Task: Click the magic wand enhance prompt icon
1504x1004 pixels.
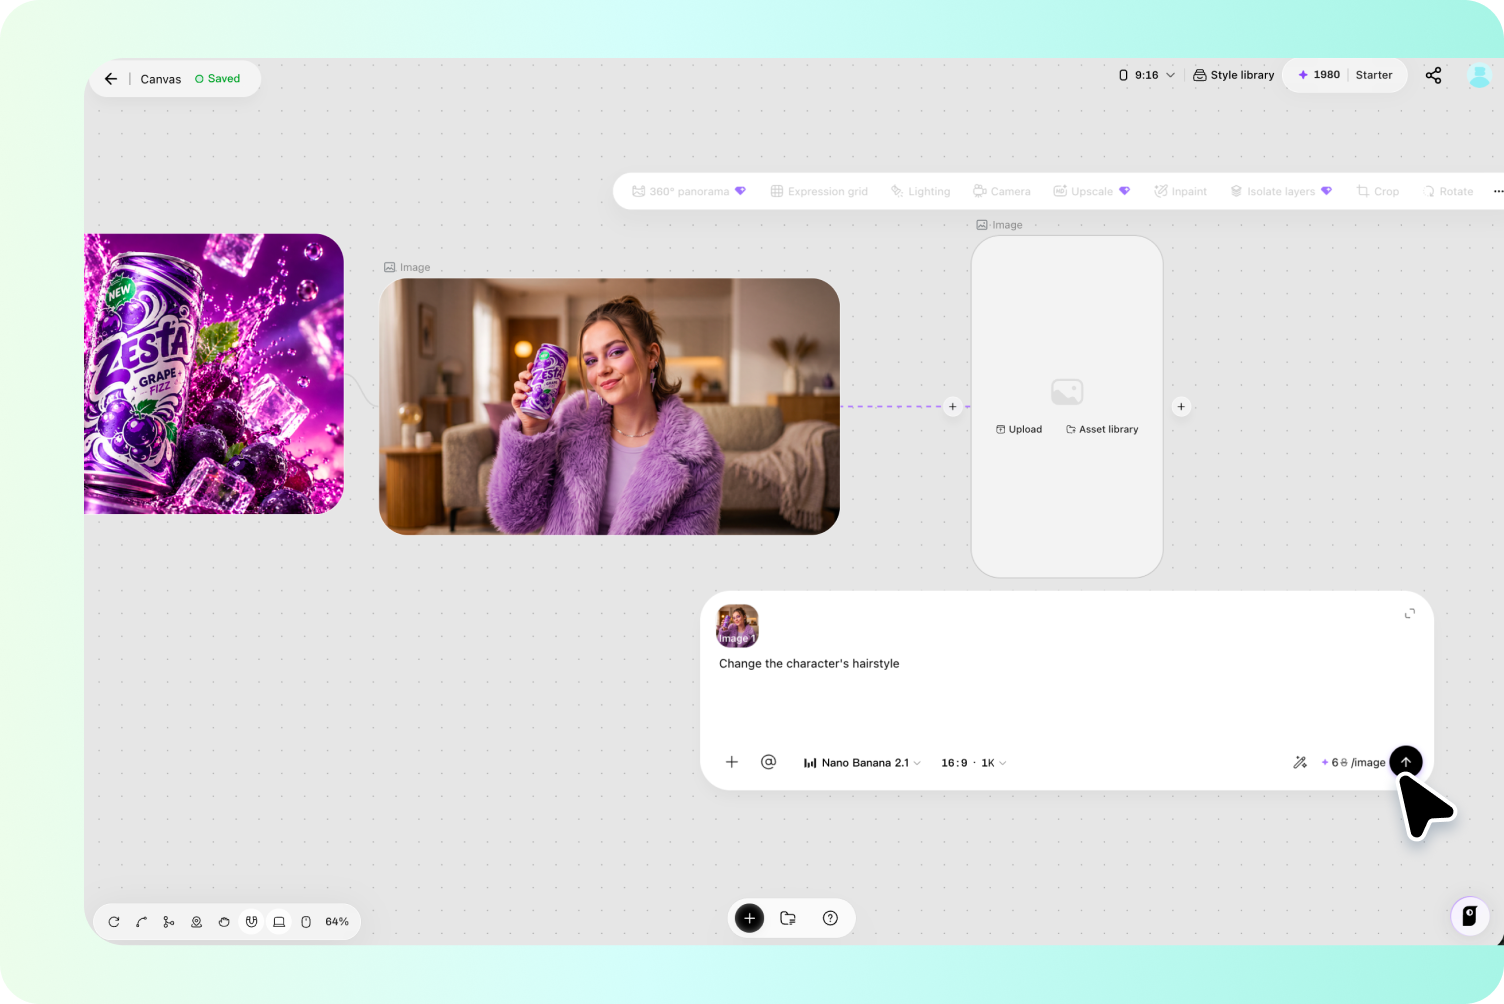Action: 1300,762
